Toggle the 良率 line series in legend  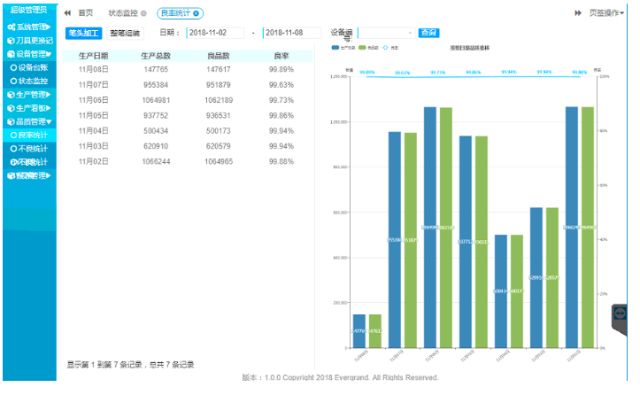point(390,48)
